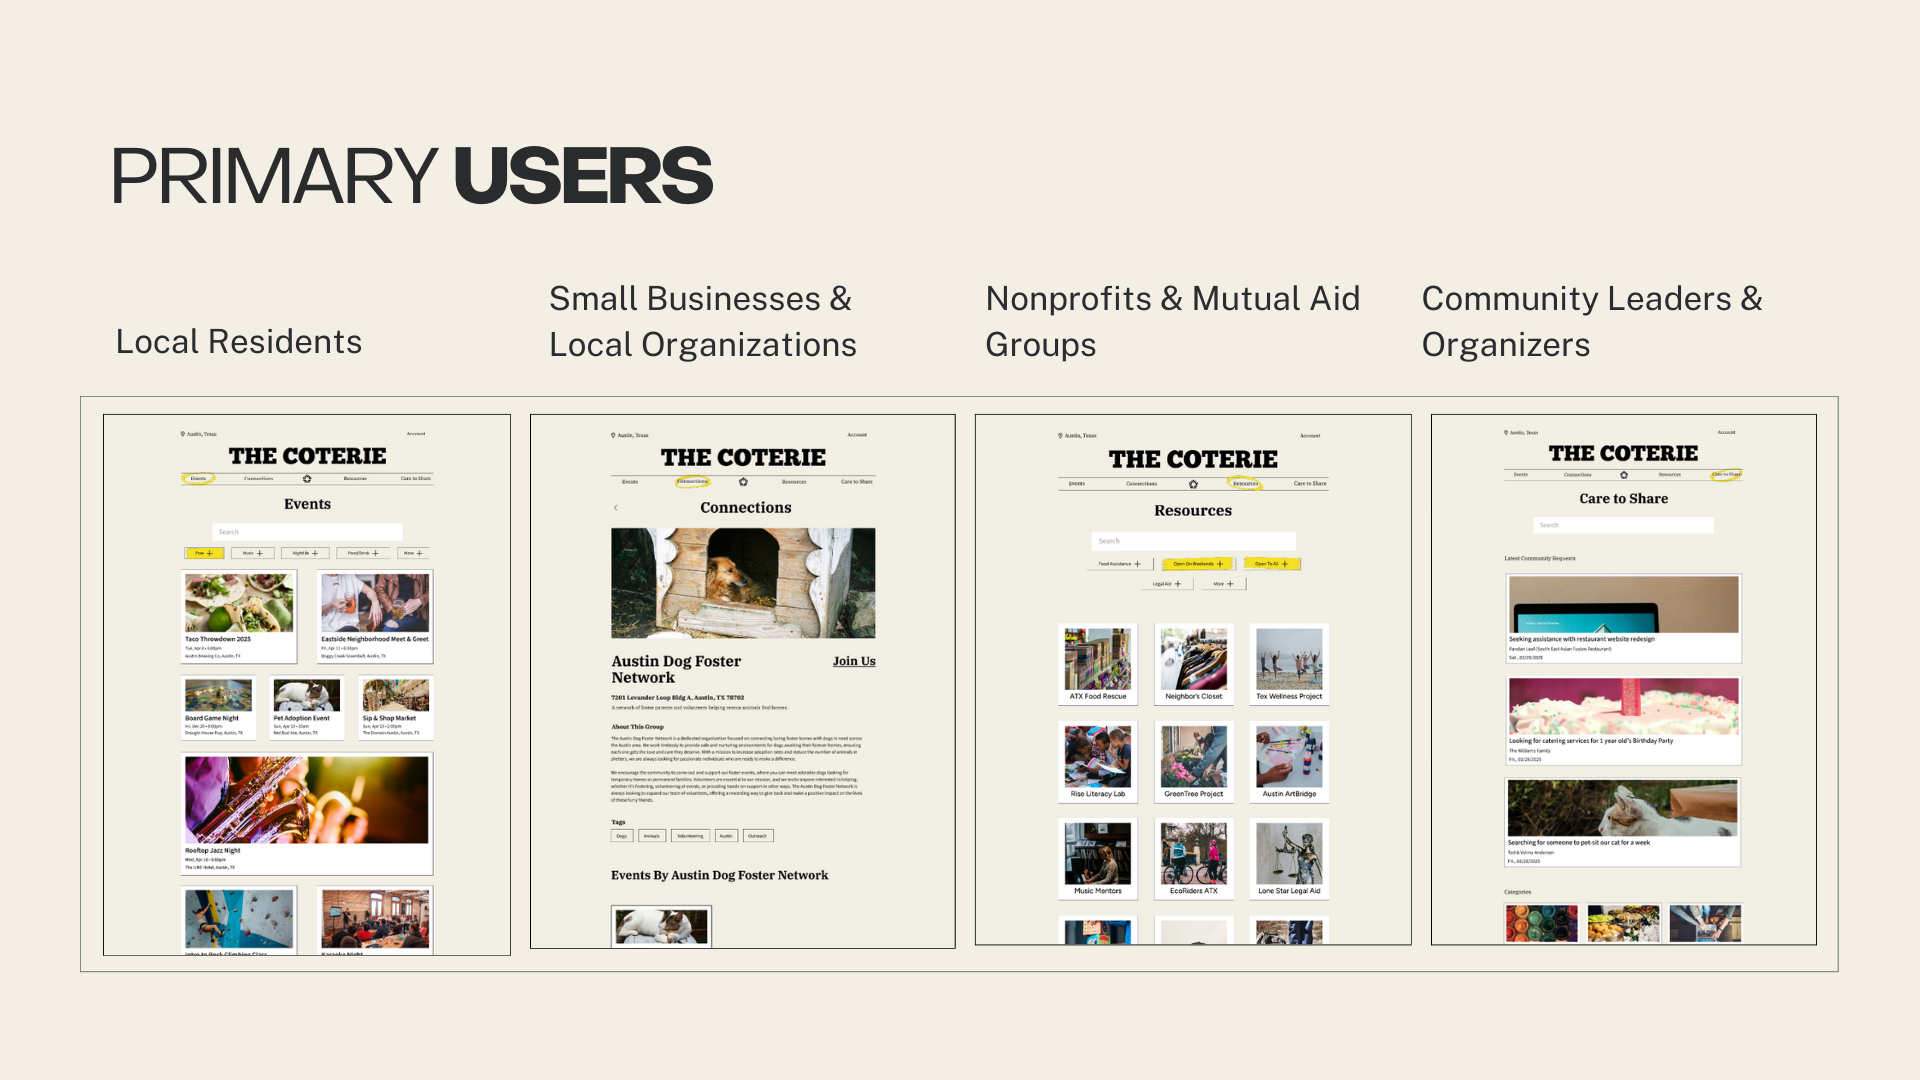Expand the More filter on Events page
Image resolution: width=1920 pixels, height=1080 pixels.
[x=413, y=553]
